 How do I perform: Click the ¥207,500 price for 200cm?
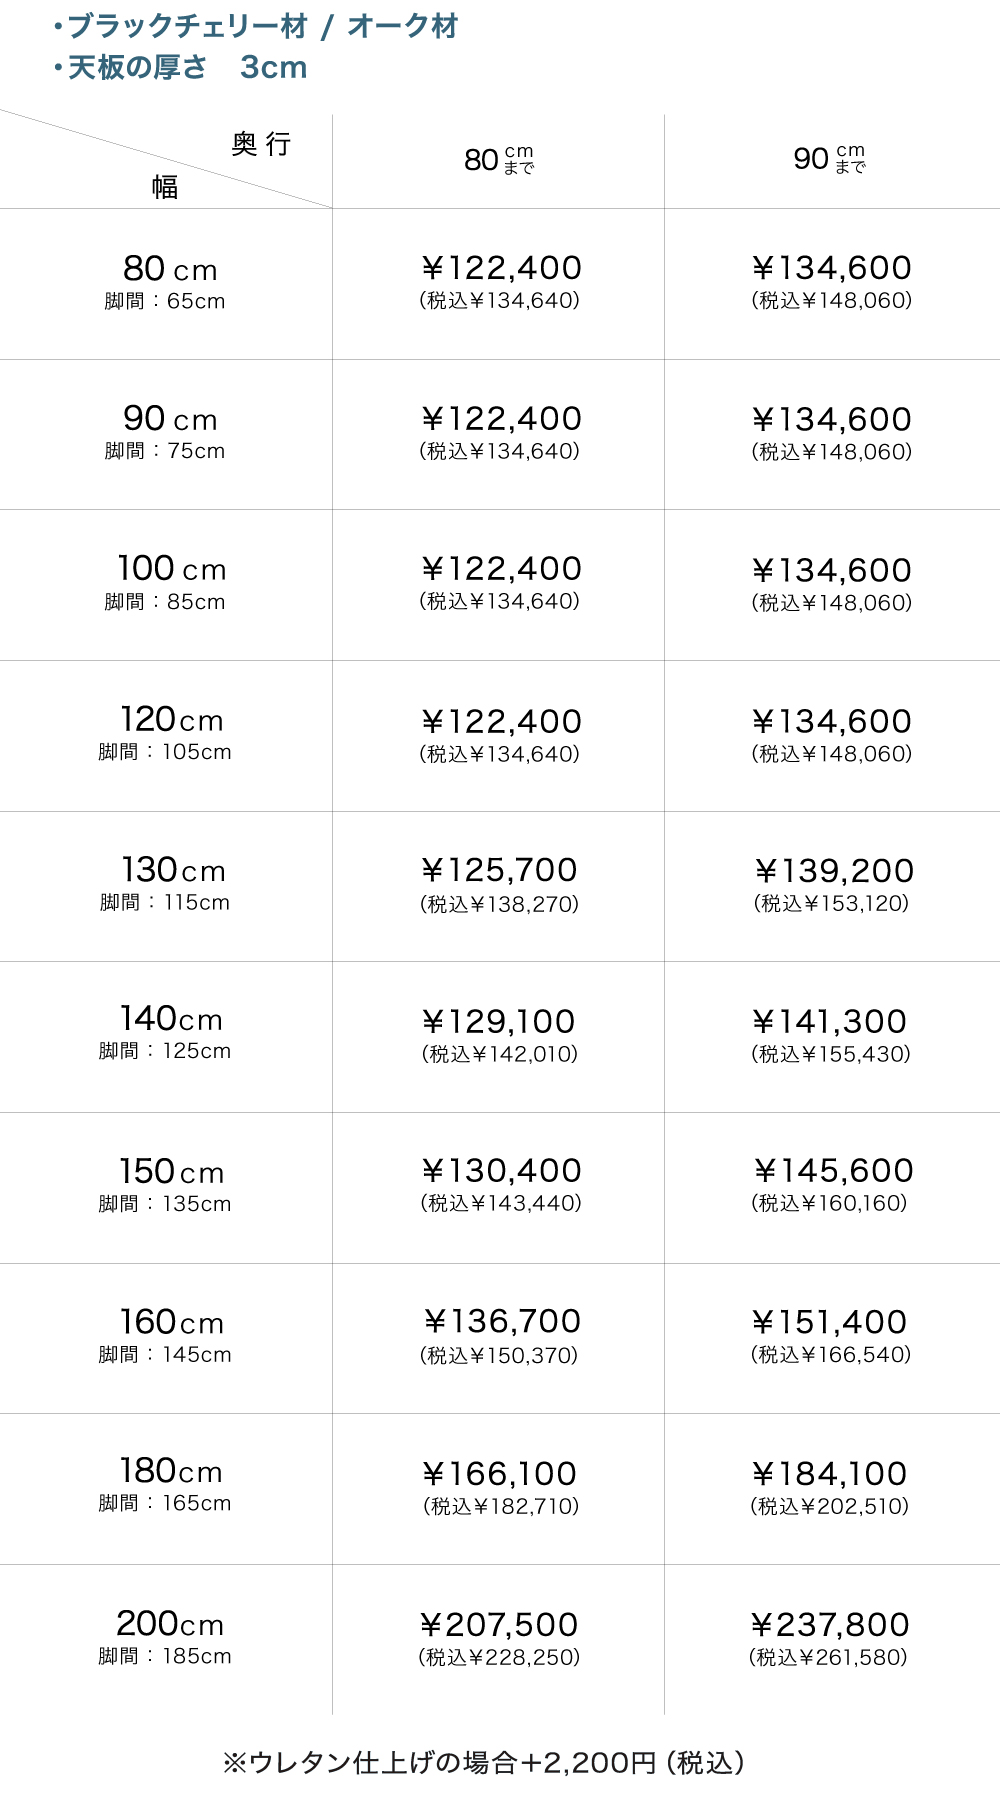click(x=499, y=1625)
